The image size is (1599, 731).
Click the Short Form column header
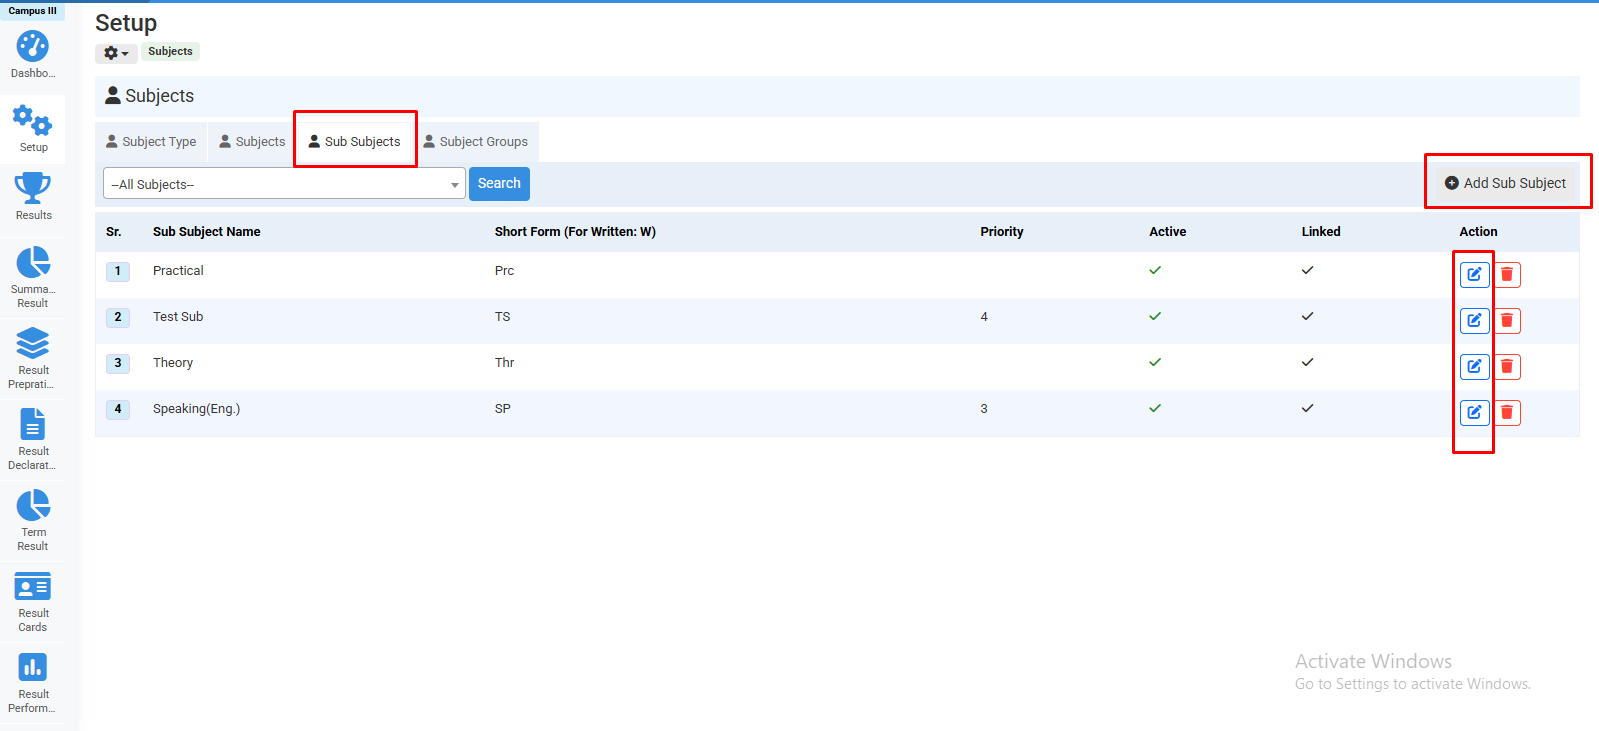[x=575, y=232]
